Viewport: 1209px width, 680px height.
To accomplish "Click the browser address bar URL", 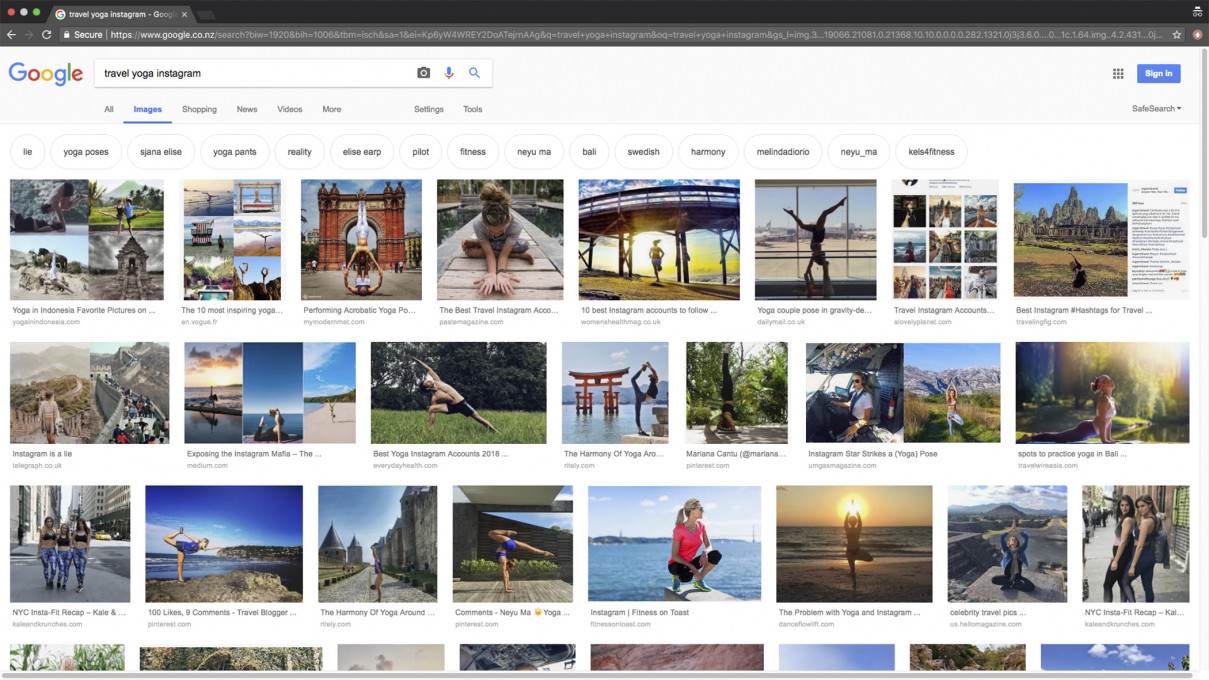I will point(635,34).
